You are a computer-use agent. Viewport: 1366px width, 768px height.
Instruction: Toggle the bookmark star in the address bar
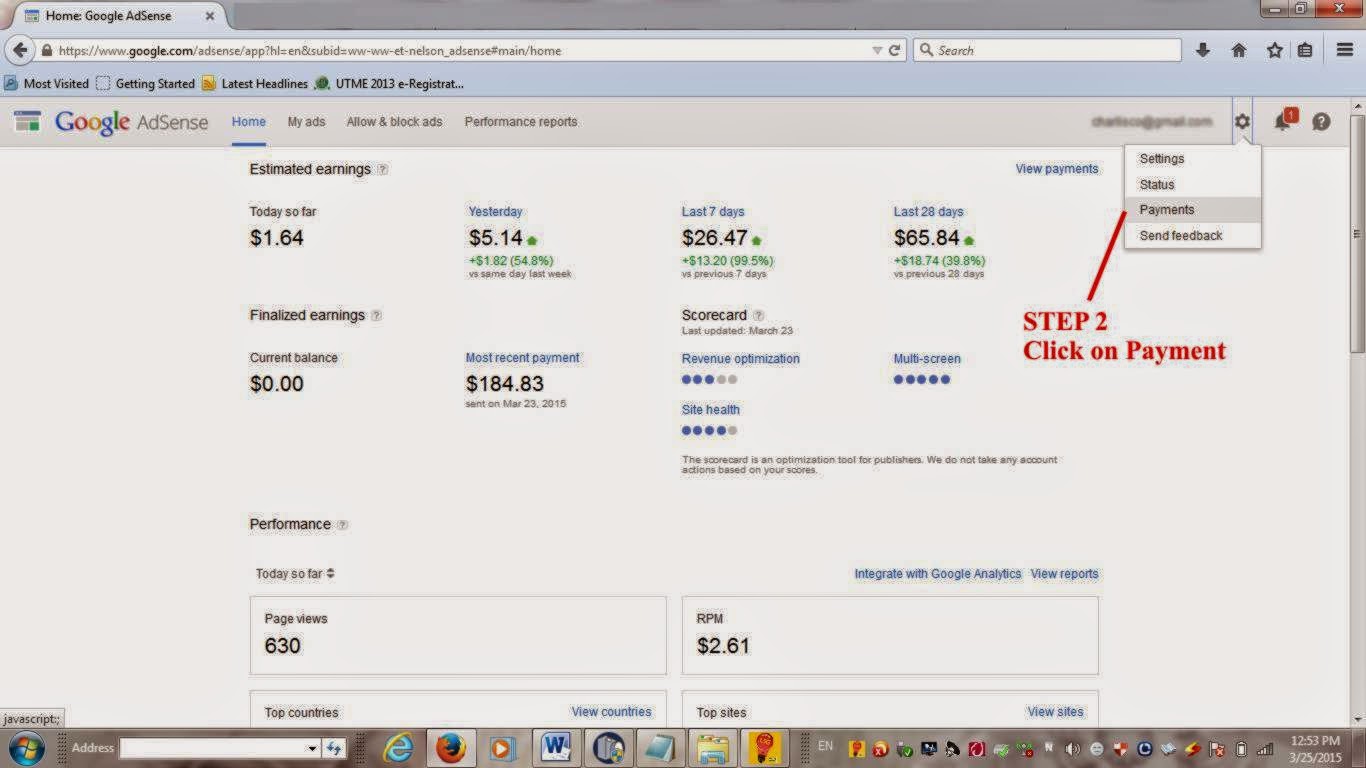1273,49
